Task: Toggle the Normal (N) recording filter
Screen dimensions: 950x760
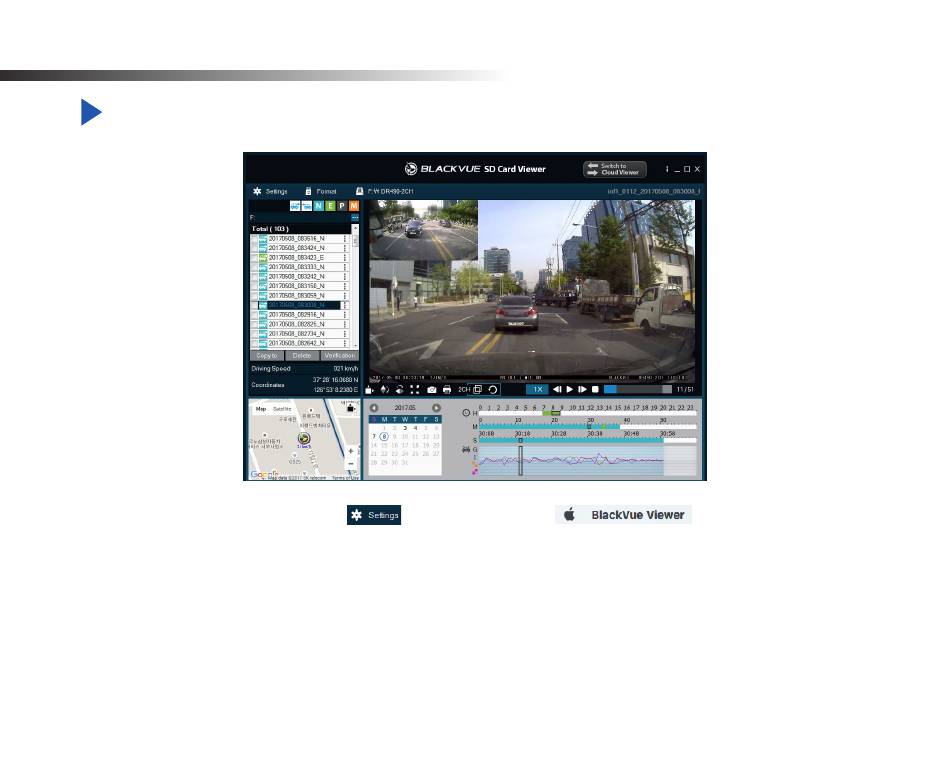Action: tap(319, 206)
